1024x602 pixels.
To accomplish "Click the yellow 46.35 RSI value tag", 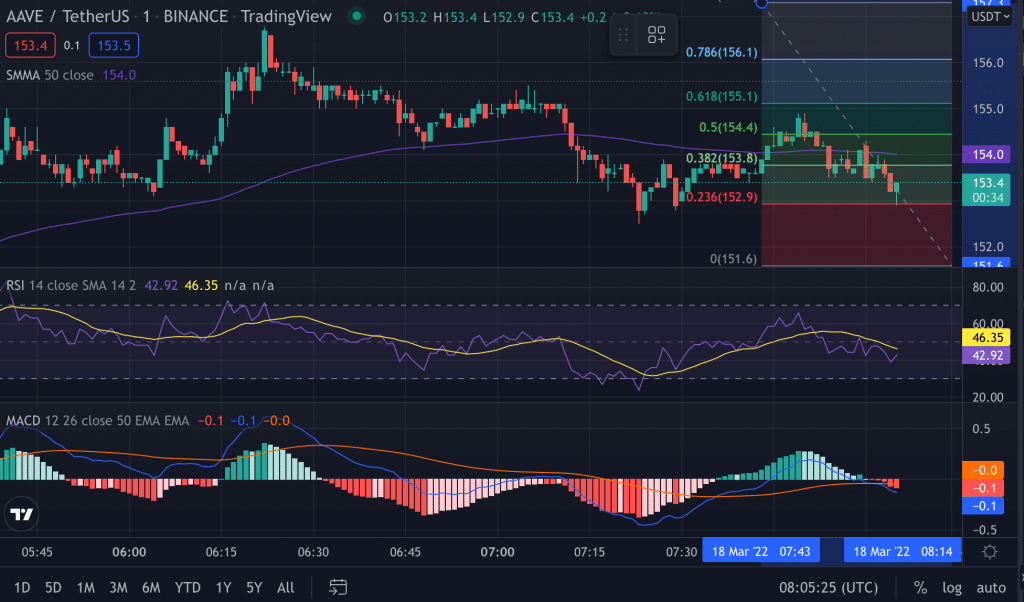I will [987, 338].
